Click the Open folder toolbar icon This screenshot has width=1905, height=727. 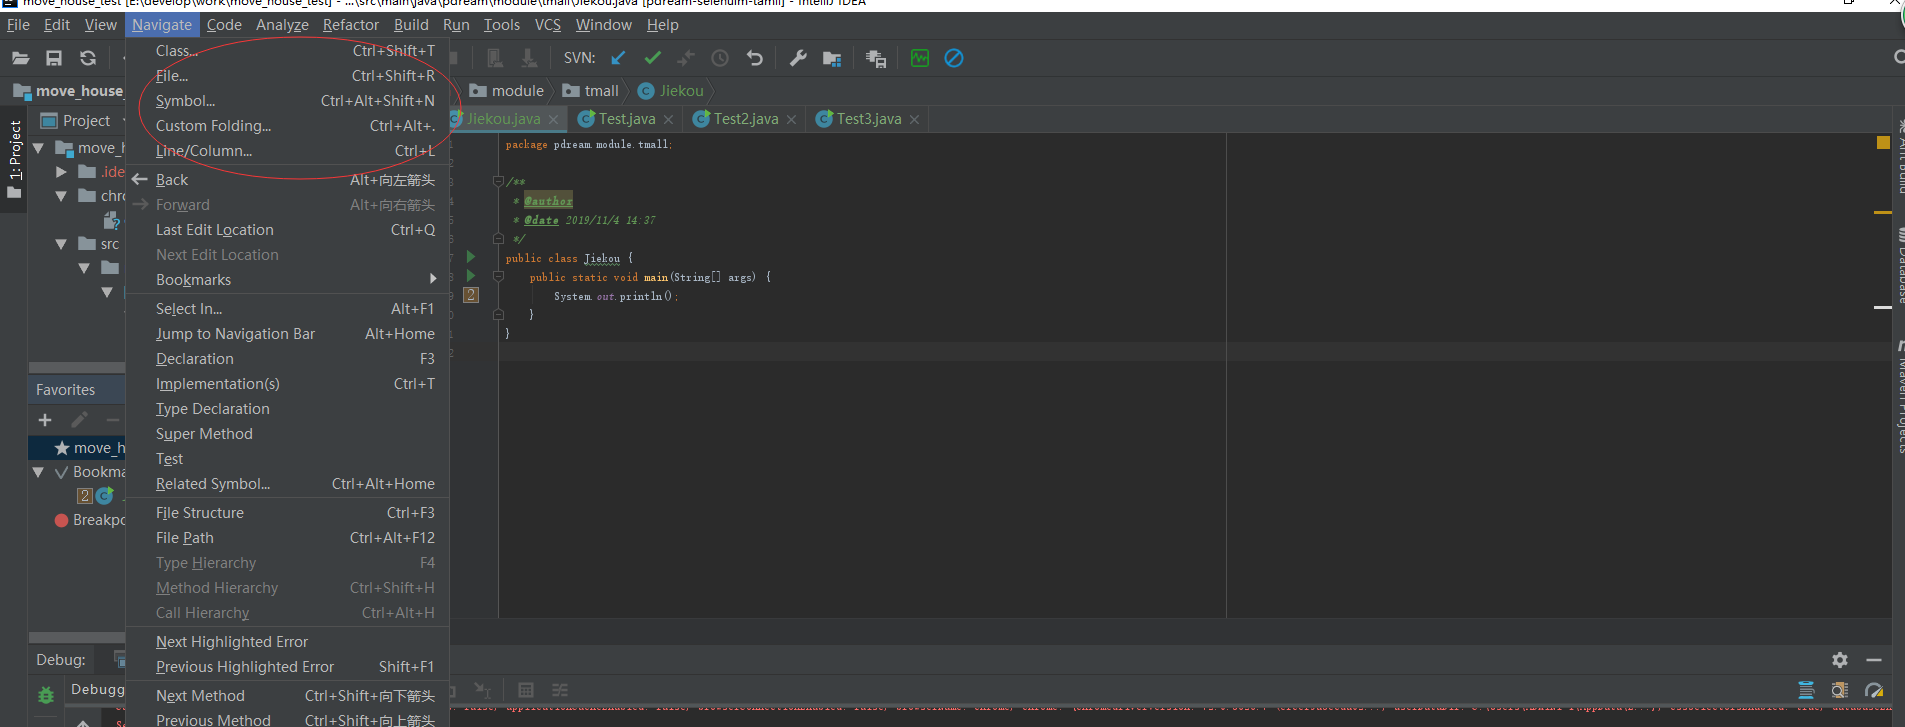(x=20, y=58)
